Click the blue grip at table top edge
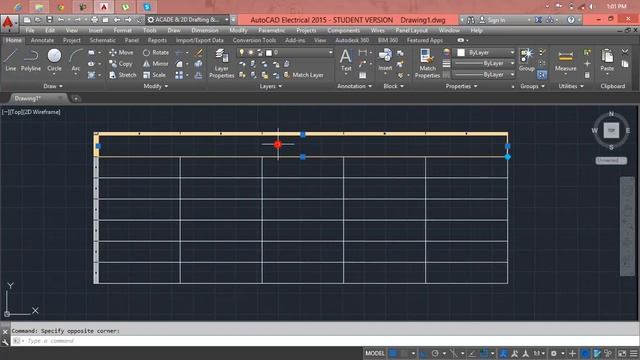This screenshot has width=640, height=360. [302, 134]
